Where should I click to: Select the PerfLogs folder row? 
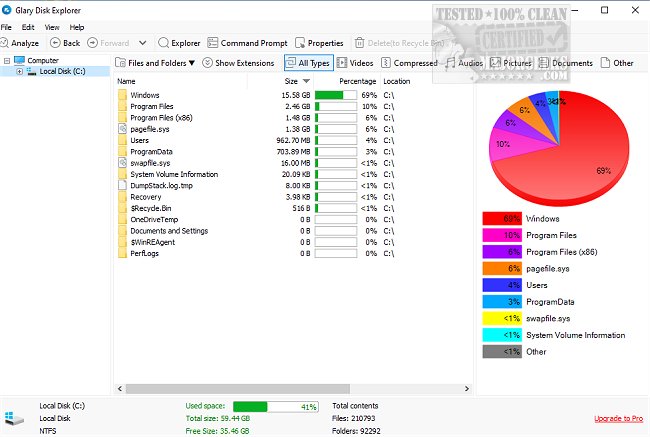[256, 253]
